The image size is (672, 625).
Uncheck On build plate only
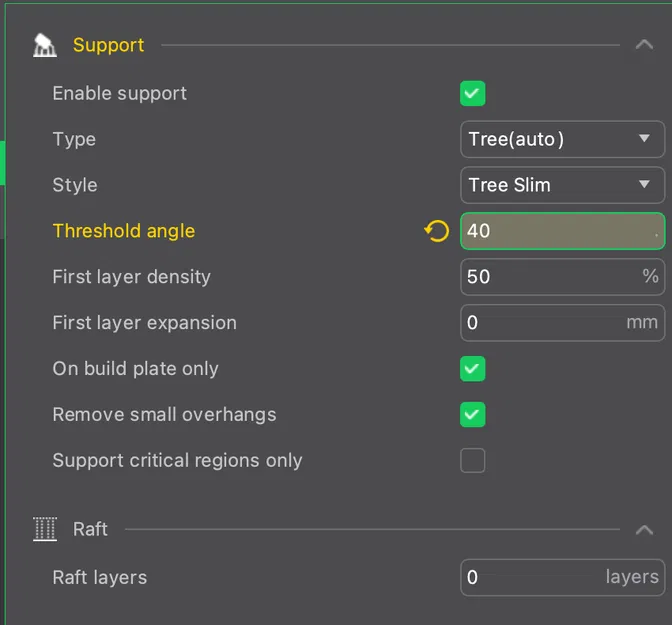[472, 369]
